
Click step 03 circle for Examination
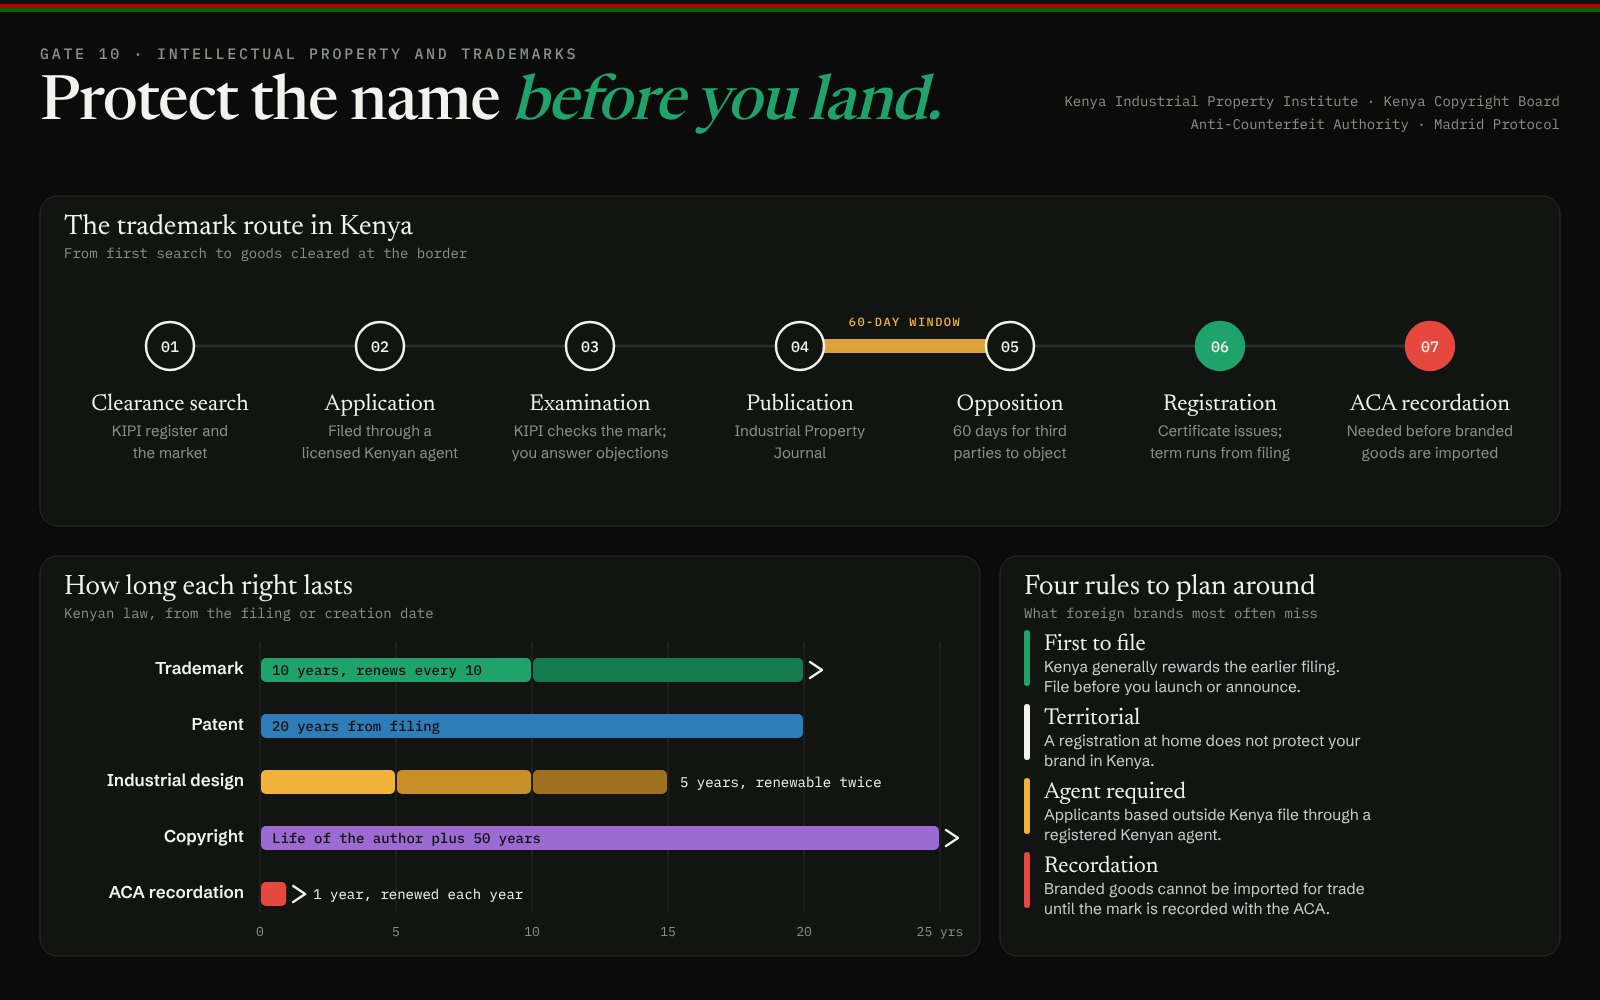pyautogui.click(x=590, y=346)
